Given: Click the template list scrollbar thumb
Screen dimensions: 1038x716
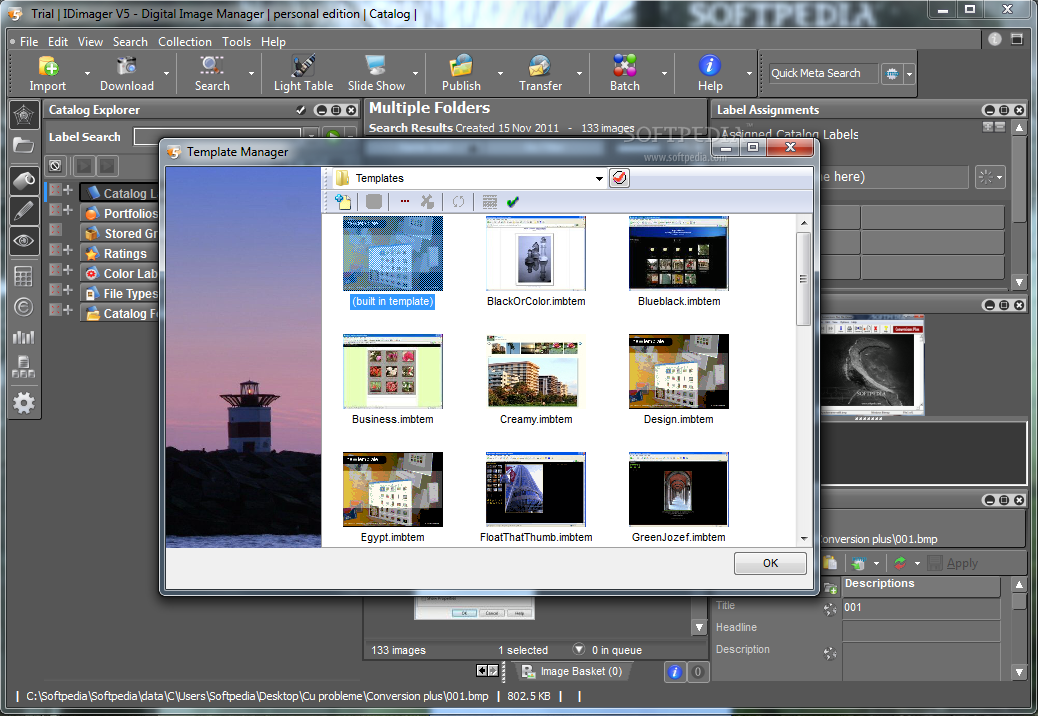Looking at the screenshot, I should pos(804,278).
